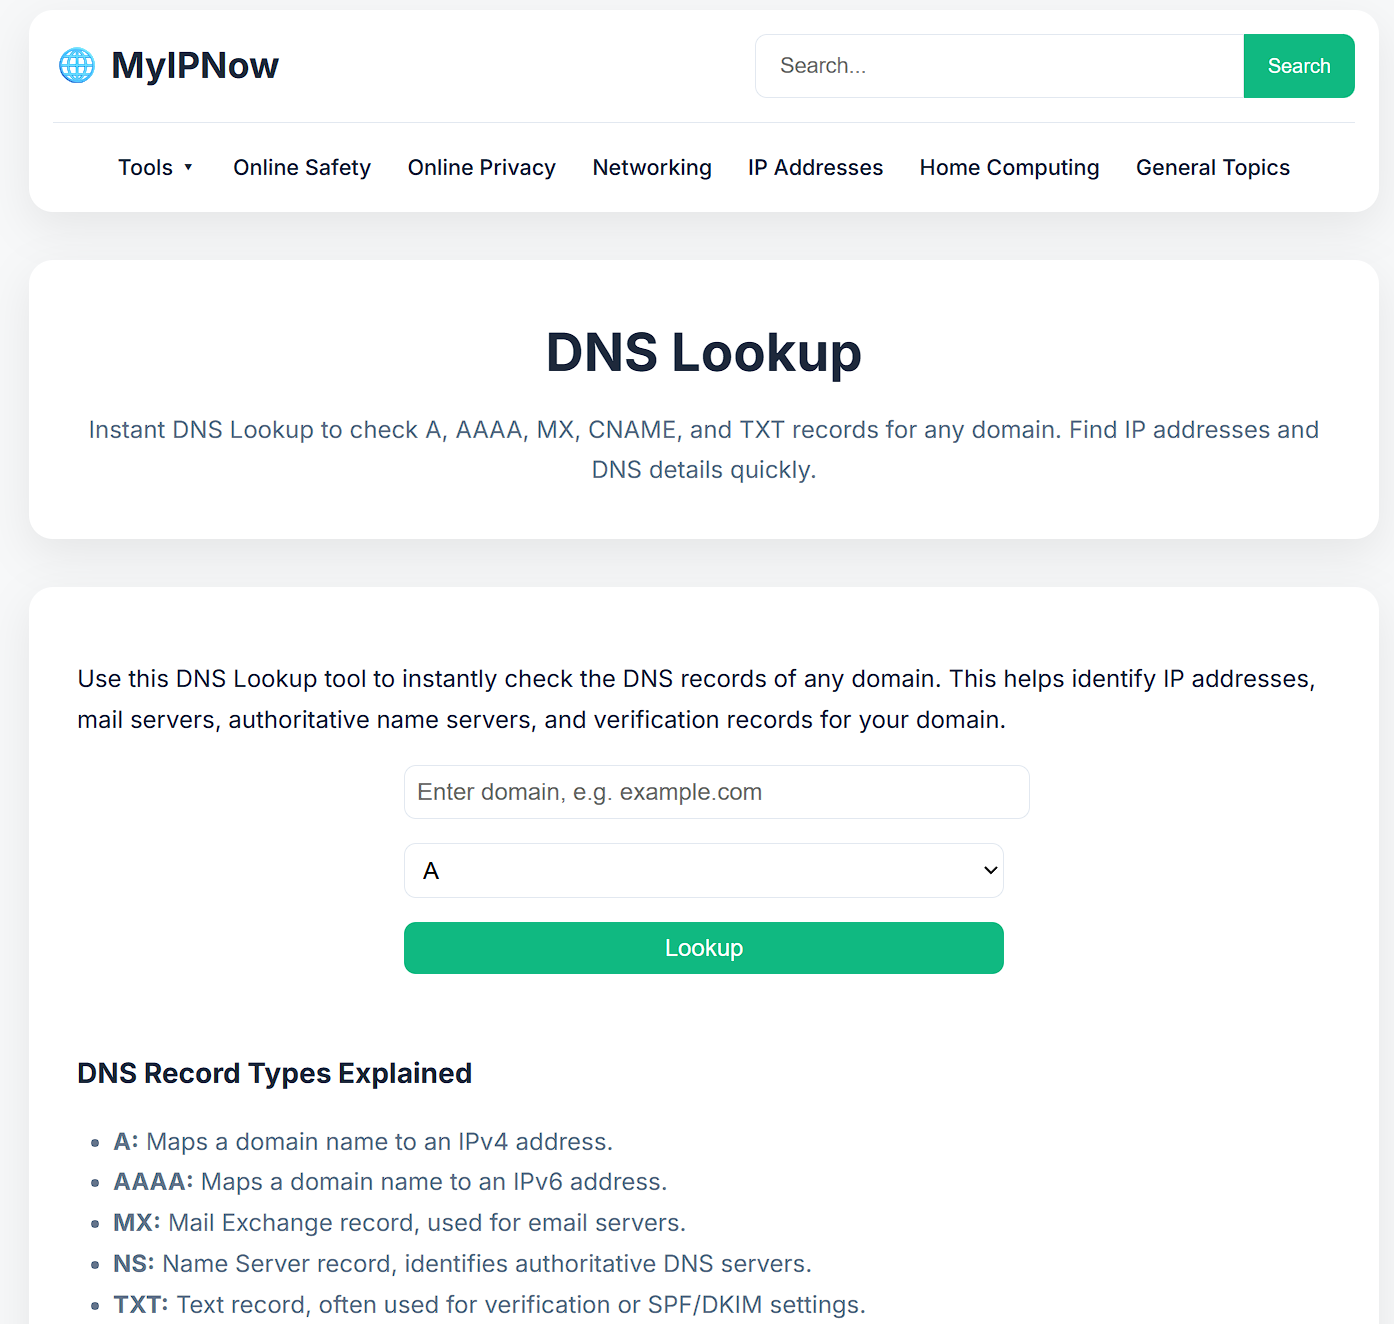Click the DNS Record Types Explained heading

(275, 1073)
